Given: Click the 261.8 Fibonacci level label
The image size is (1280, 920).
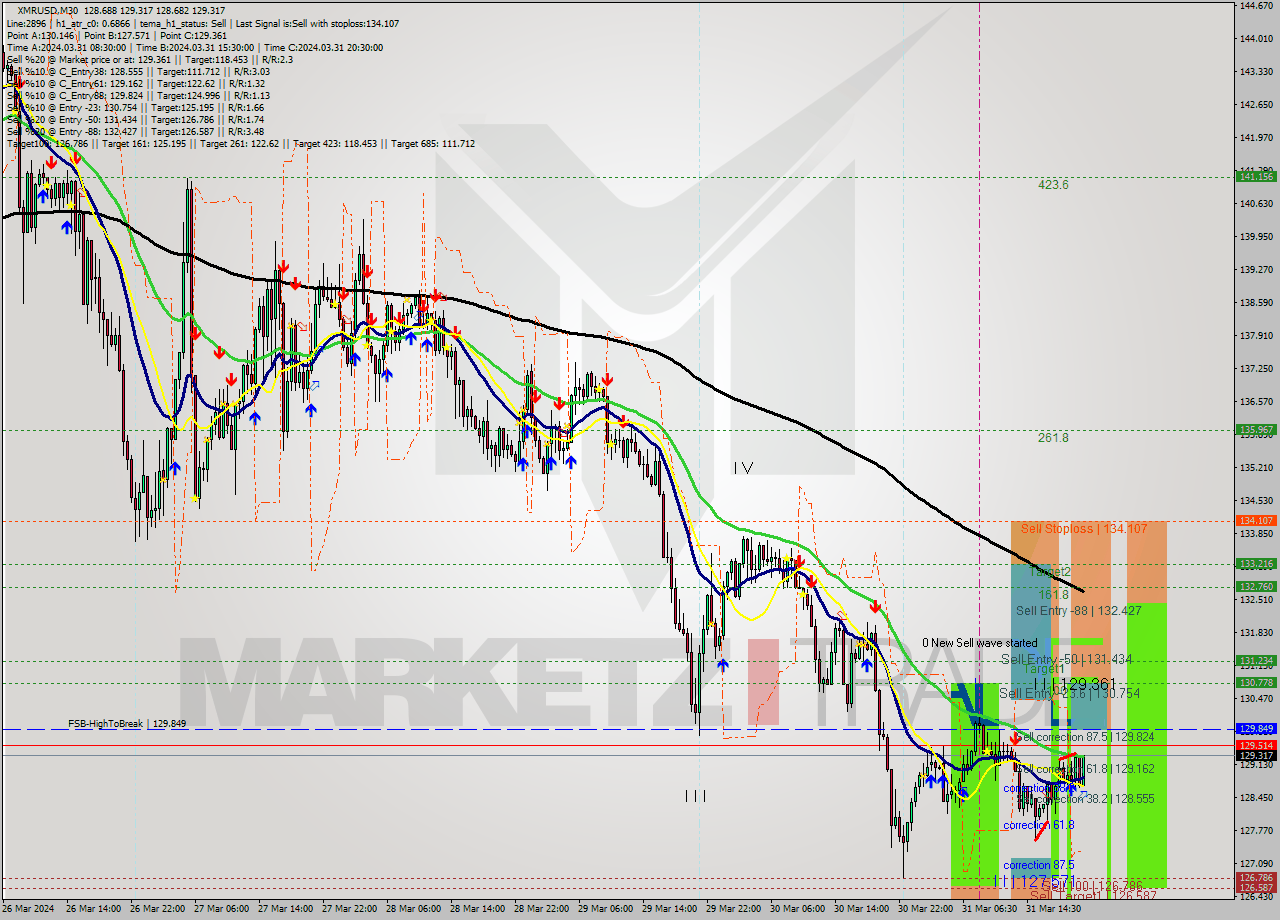Looking at the screenshot, I should pos(1053,438).
